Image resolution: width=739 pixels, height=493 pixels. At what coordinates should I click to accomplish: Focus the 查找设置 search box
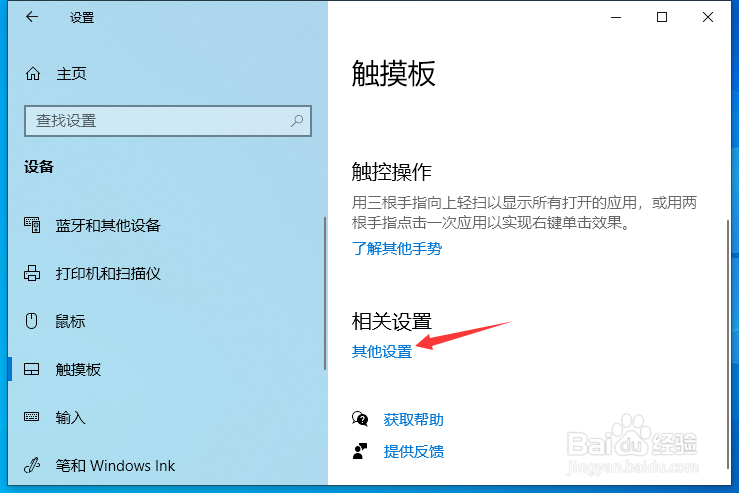tap(168, 121)
